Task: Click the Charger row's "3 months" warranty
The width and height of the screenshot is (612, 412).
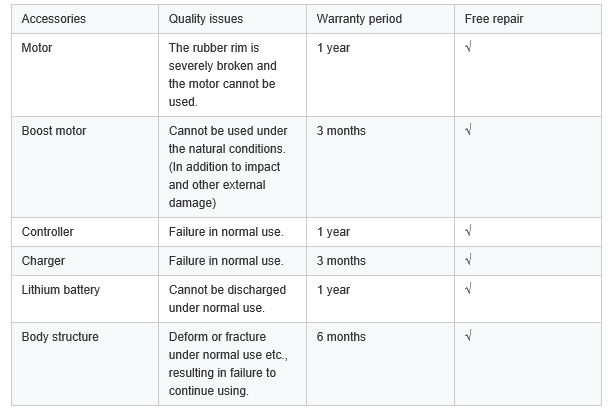Action: pos(341,261)
